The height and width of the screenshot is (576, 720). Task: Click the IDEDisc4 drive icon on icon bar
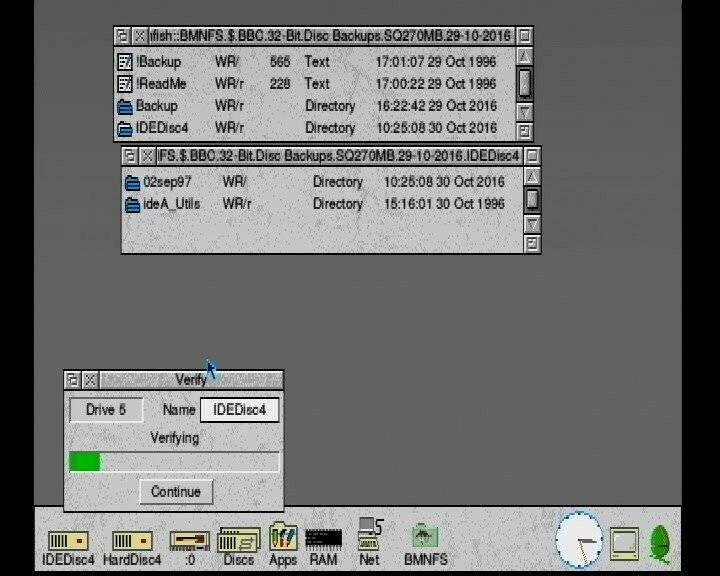[68, 541]
